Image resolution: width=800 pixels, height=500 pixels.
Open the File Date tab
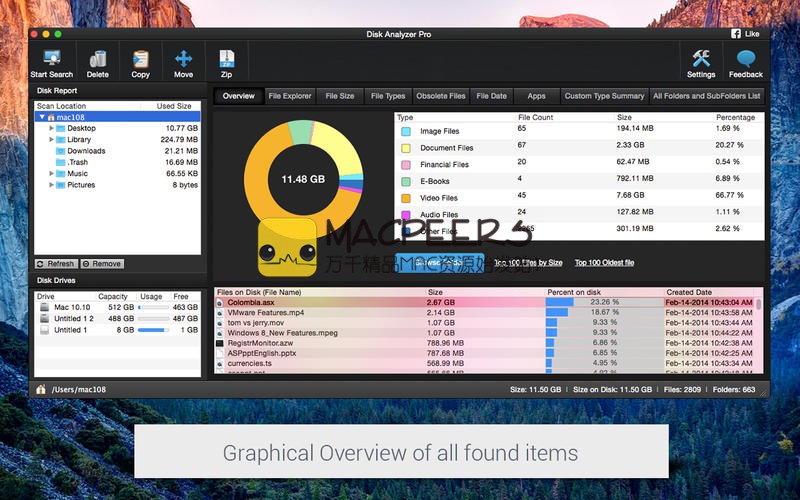tap(492, 96)
